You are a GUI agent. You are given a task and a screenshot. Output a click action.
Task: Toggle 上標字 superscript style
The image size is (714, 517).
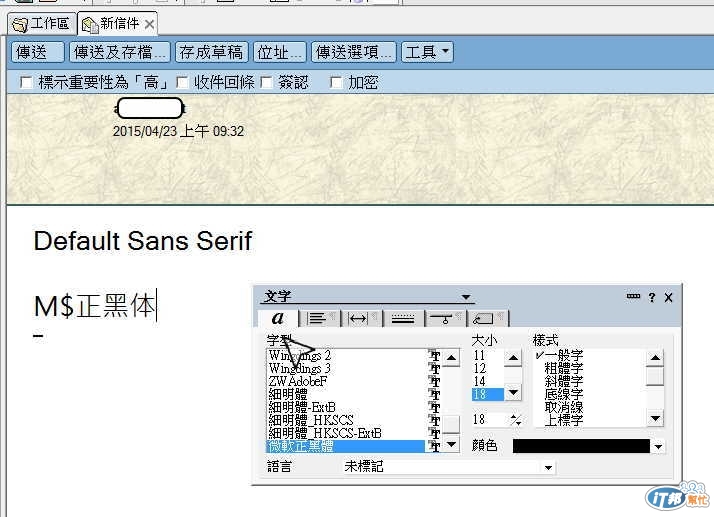point(564,420)
